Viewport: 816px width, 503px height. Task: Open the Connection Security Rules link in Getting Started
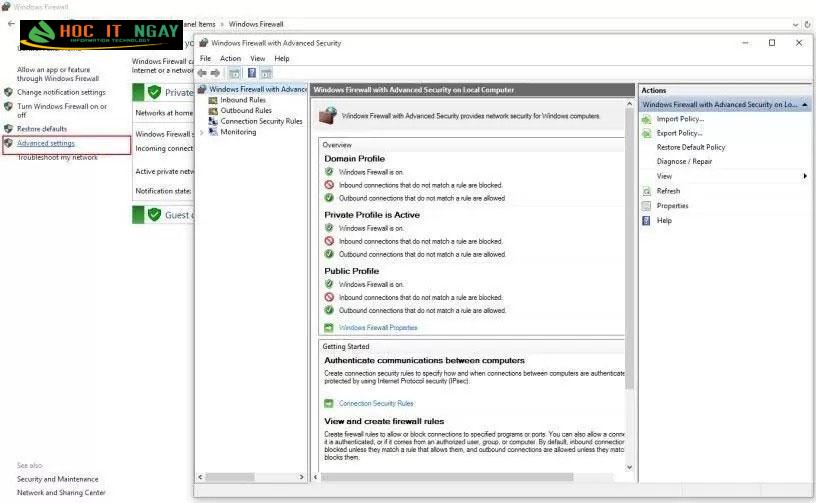[376, 403]
